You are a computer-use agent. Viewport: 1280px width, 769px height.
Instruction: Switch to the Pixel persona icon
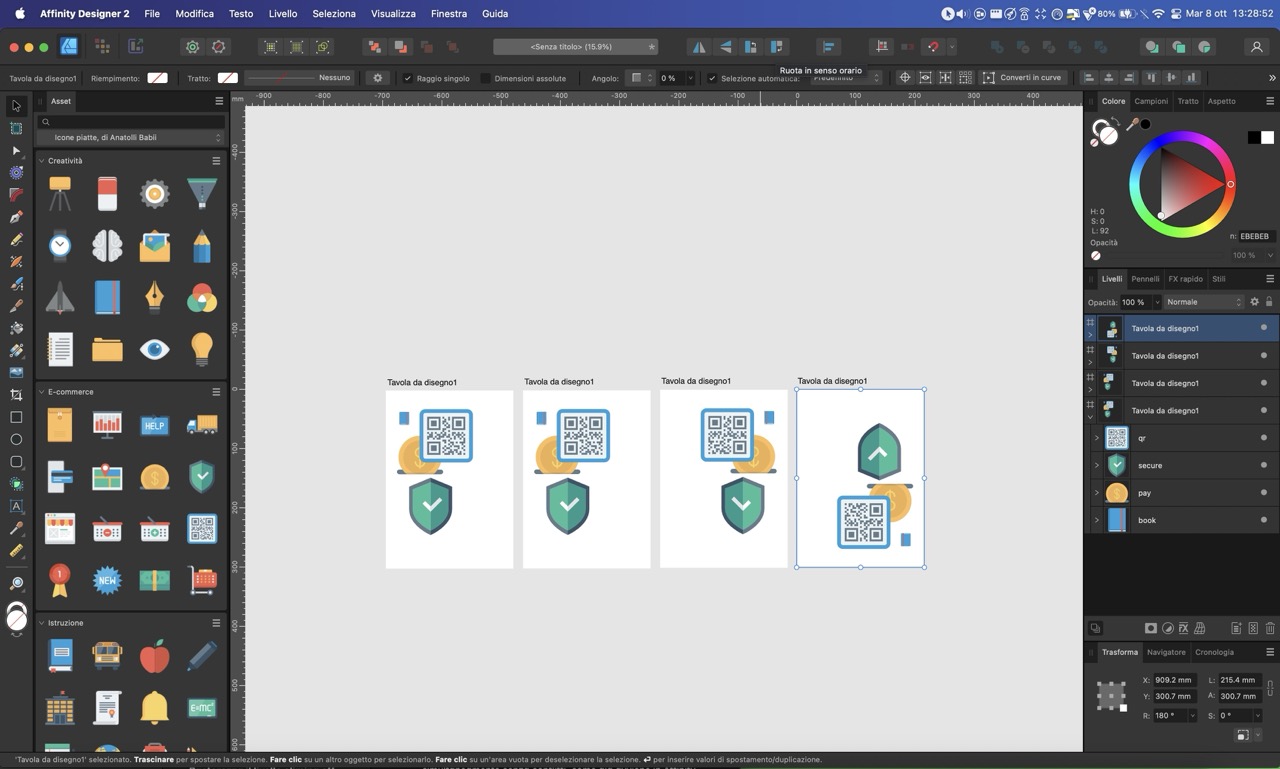(102, 47)
